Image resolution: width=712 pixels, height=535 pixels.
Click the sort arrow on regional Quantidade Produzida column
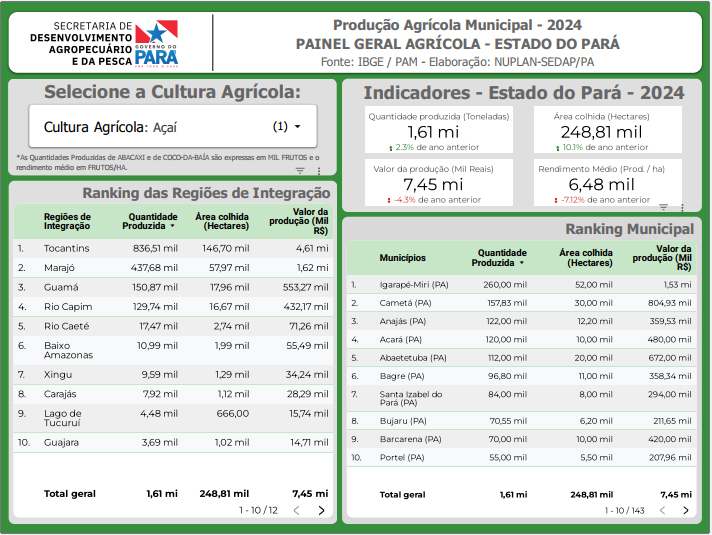tap(172, 227)
